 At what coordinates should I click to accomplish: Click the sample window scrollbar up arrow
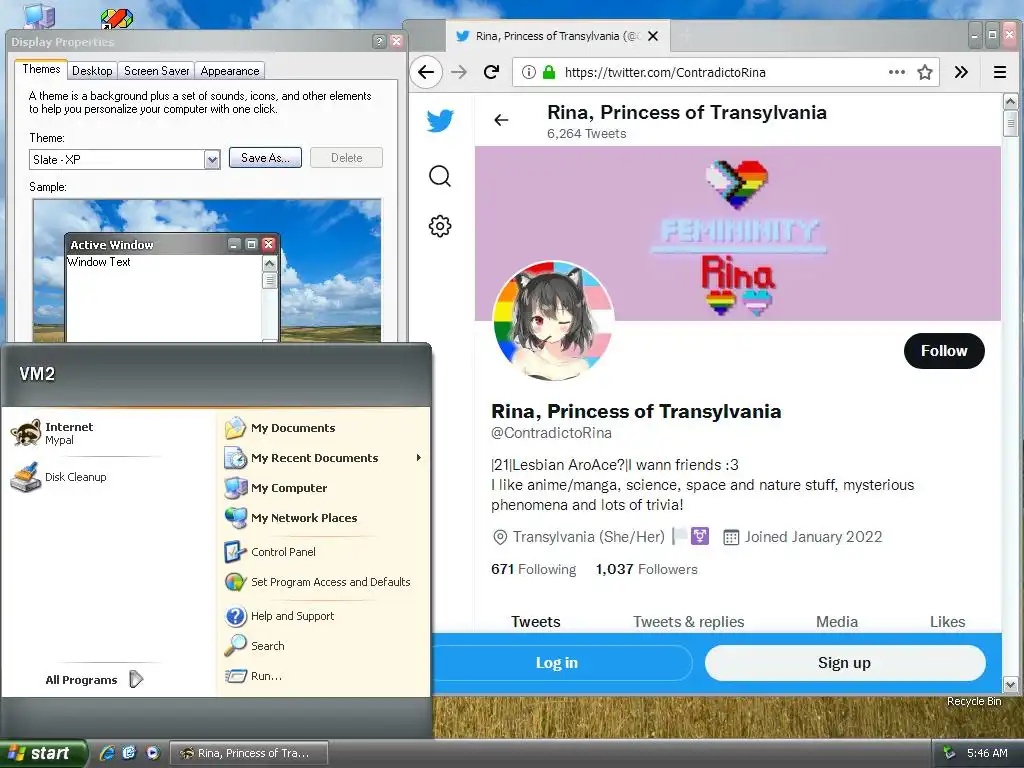click(x=269, y=263)
